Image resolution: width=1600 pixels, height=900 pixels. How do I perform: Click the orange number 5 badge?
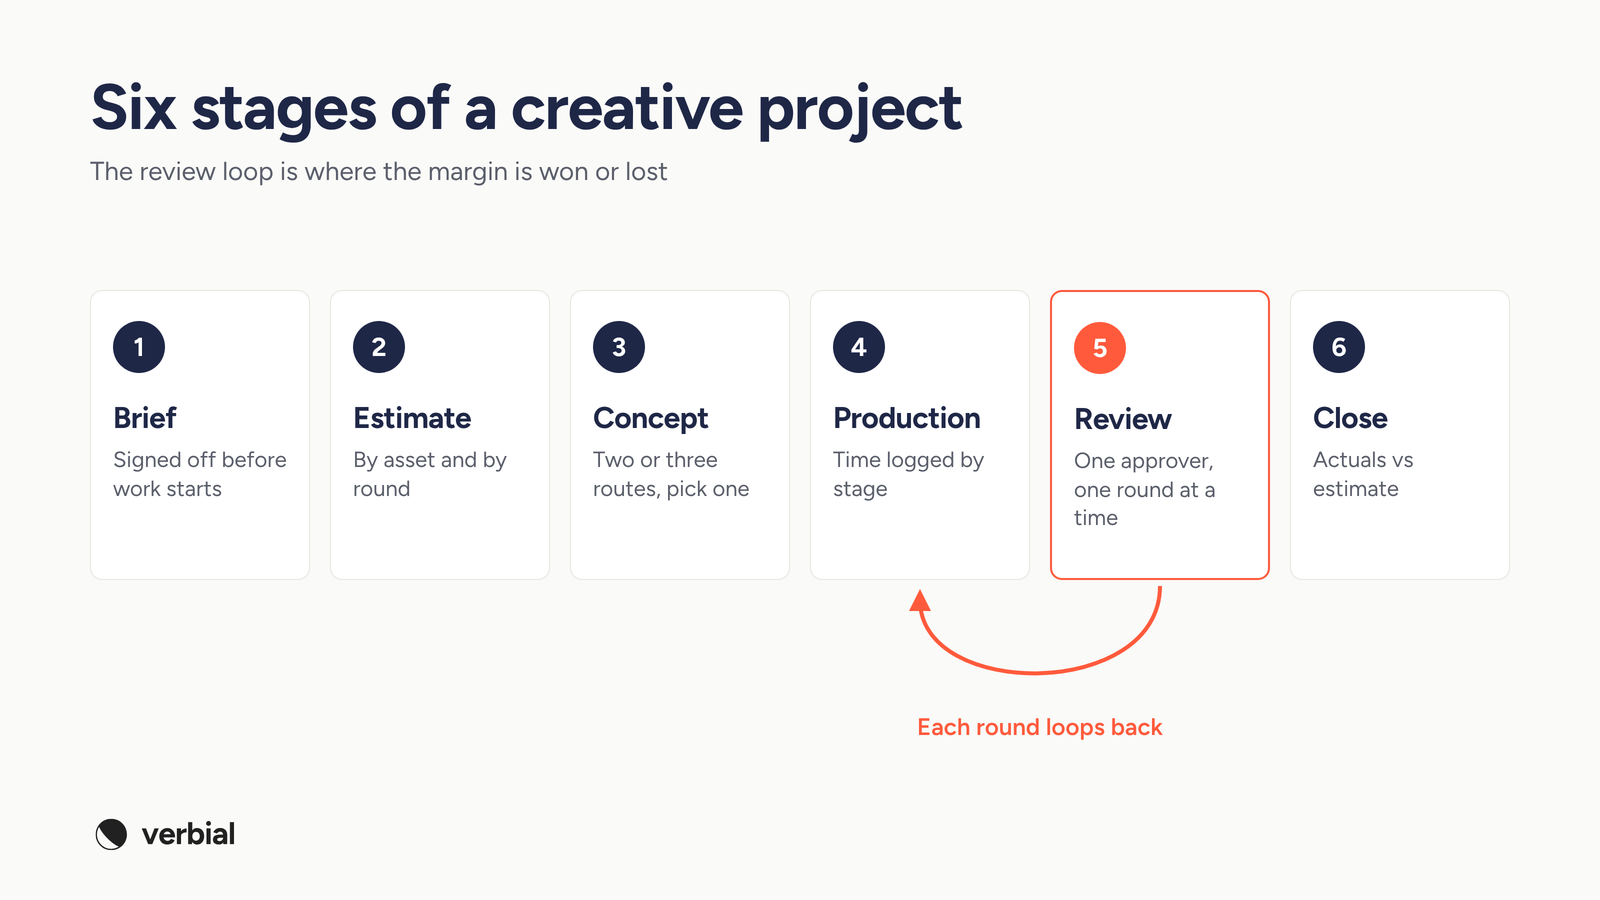[1100, 348]
